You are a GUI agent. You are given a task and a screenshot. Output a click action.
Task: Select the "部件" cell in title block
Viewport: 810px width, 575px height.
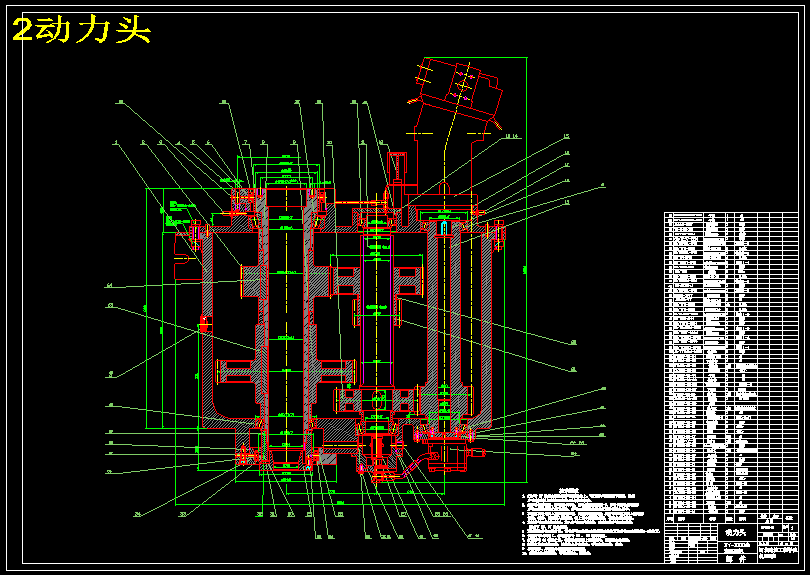coord(736,558)
